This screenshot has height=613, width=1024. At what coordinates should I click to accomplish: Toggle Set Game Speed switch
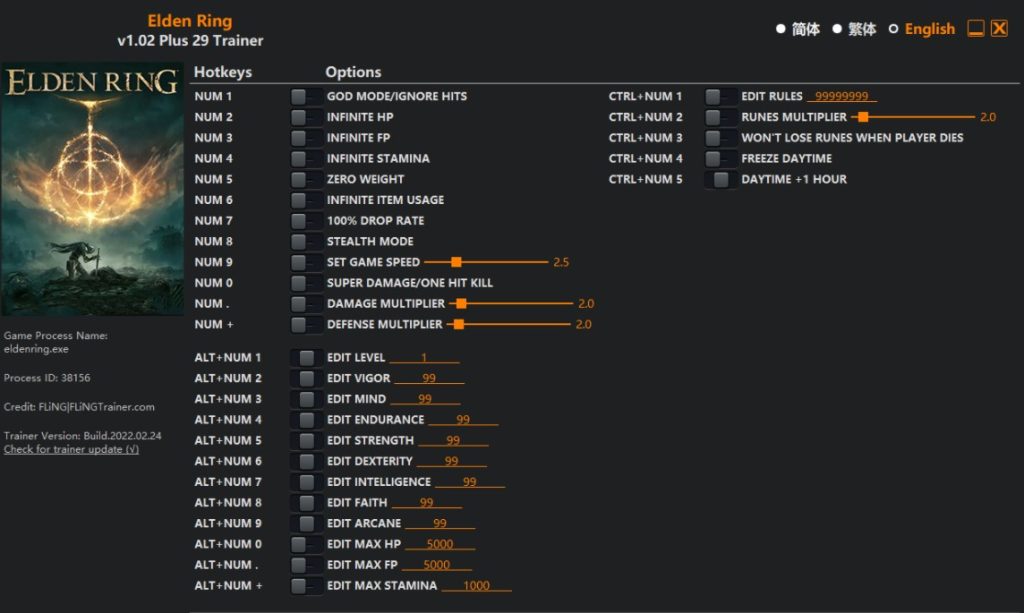pyautogui.click(x=306, y=262)
